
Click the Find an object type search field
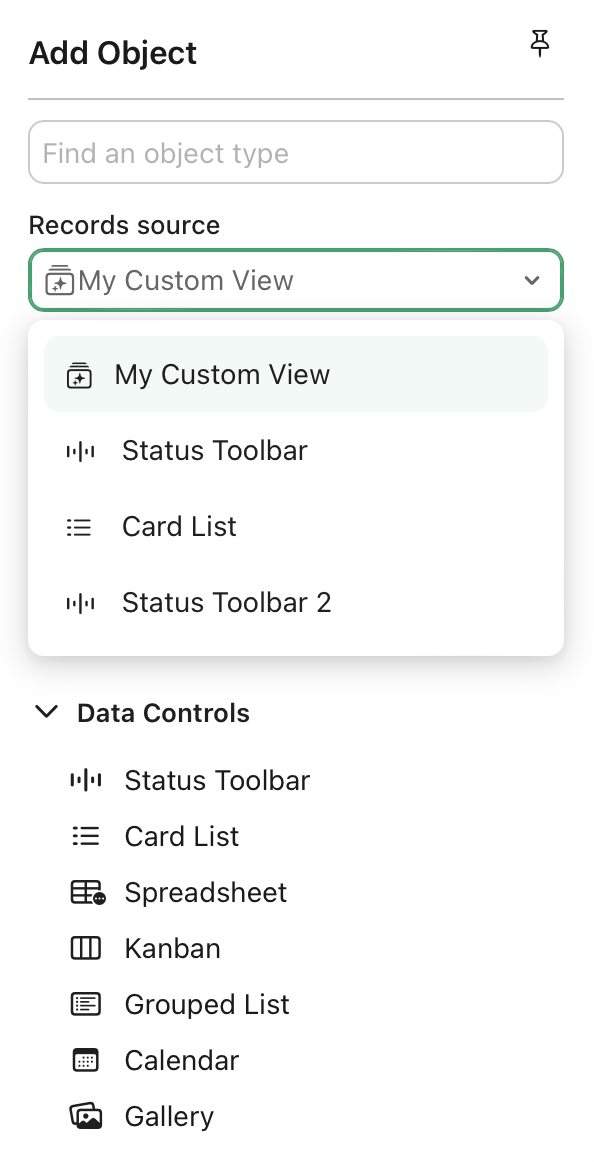296,152
